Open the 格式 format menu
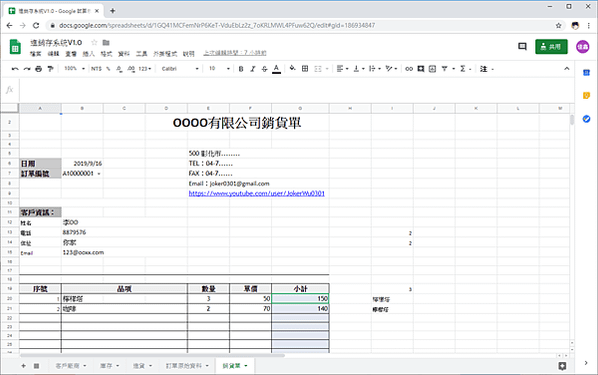Screen dimensions: 598x375 [106, 54]
